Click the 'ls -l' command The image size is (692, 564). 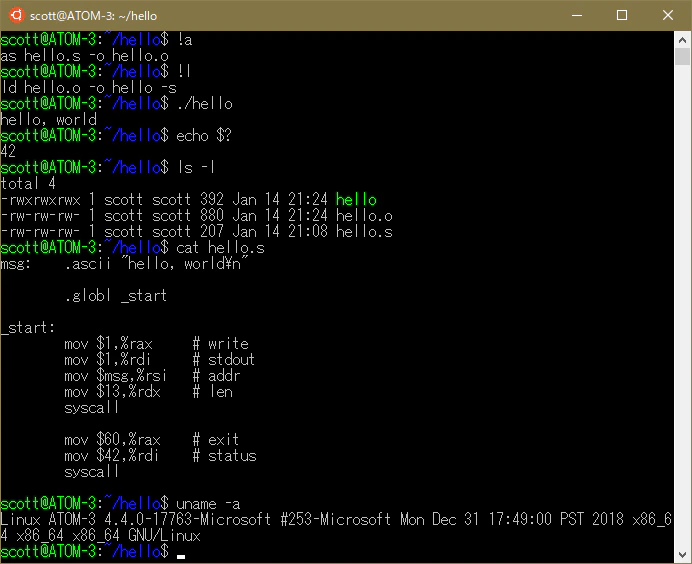pos(196,168)
